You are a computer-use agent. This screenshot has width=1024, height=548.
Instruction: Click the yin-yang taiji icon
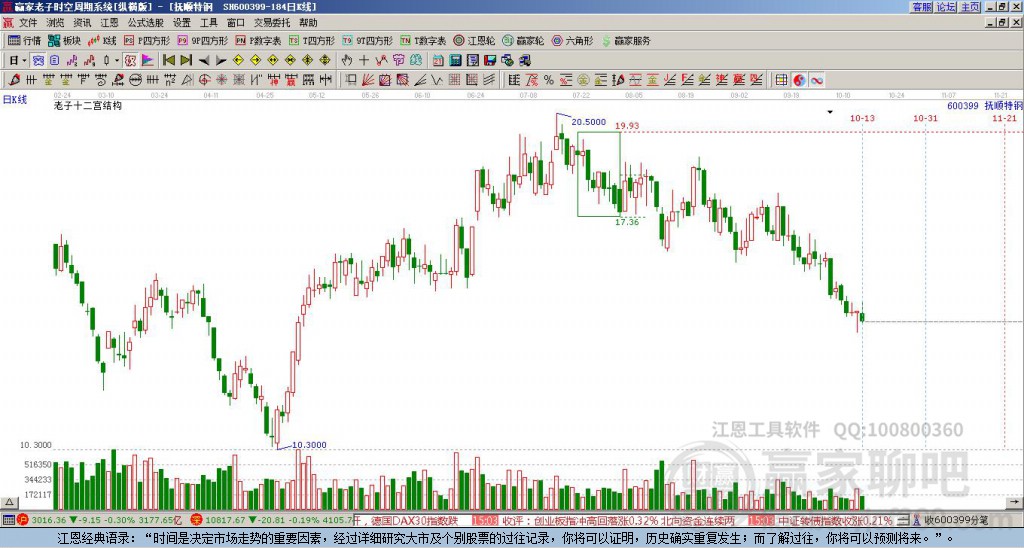801,79
